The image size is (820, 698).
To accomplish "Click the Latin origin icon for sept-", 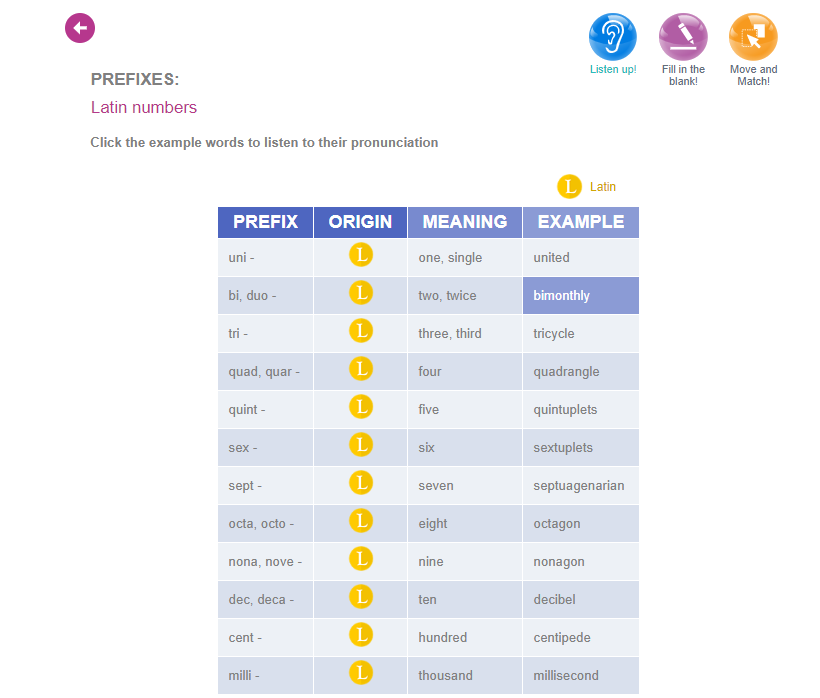I will tap(361, 484).
